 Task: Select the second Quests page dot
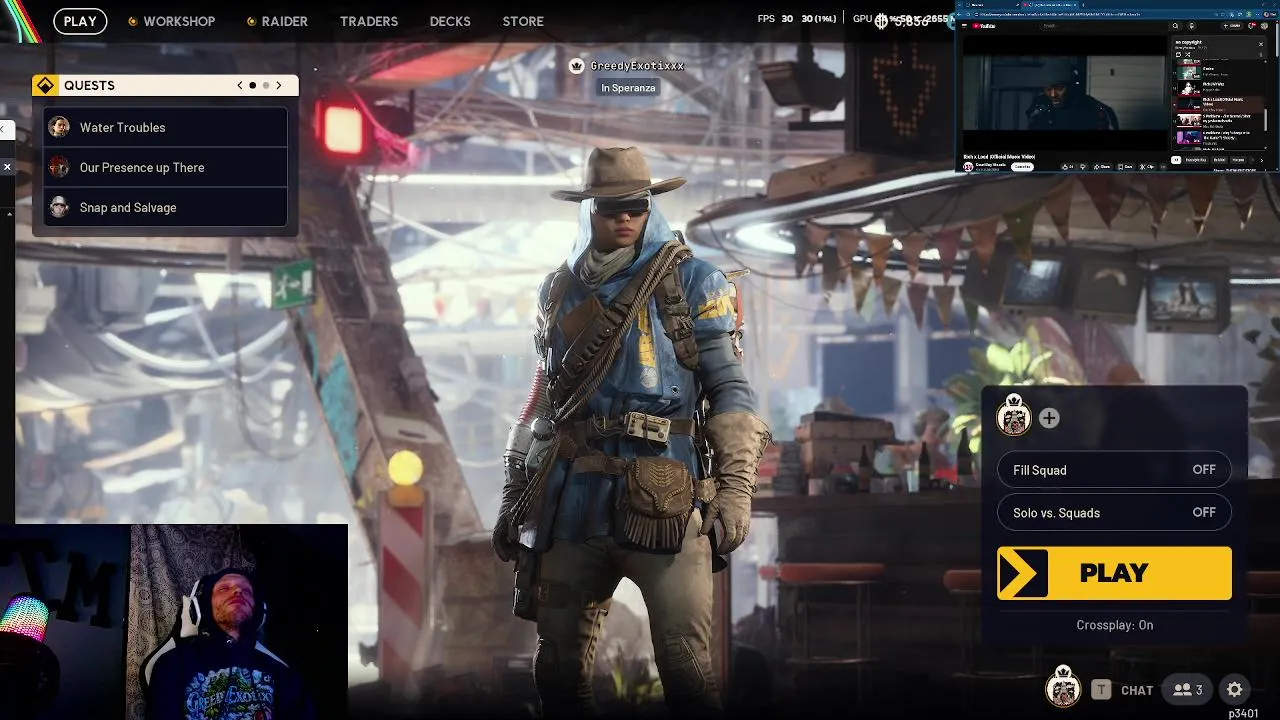click(x=265, y=85)
